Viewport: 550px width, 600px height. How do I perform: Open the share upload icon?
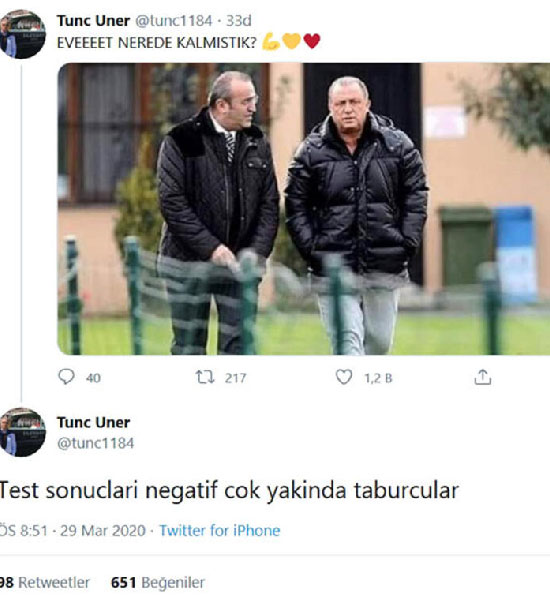[x=483, y=377]
